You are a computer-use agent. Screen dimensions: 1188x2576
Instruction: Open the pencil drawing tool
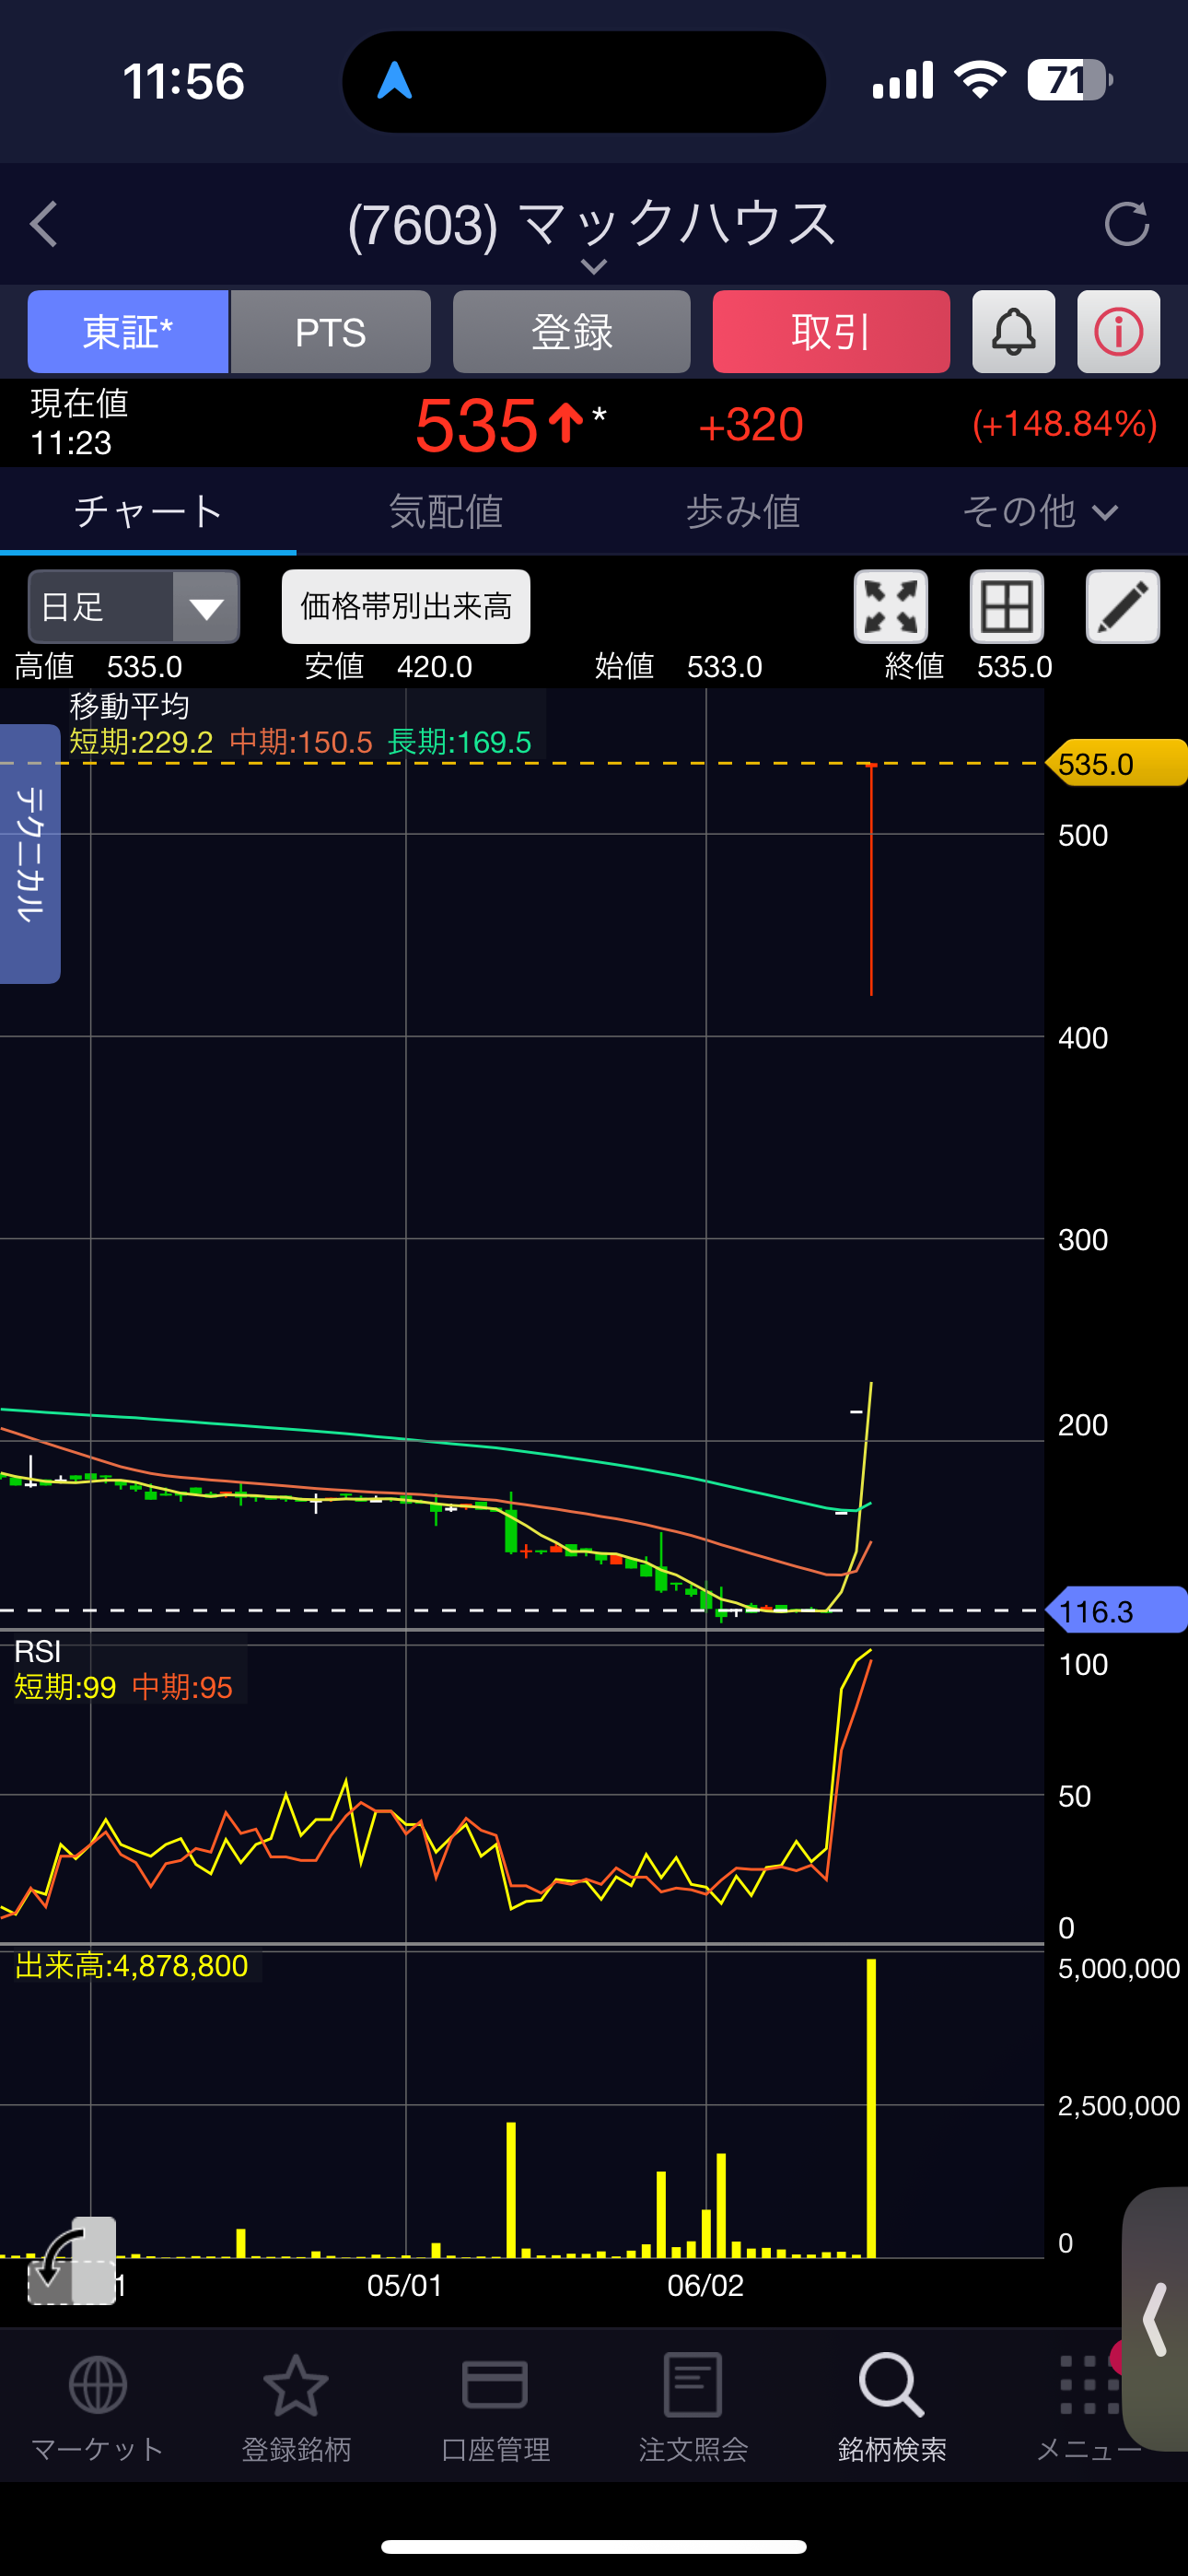(x=1123, y=607)
